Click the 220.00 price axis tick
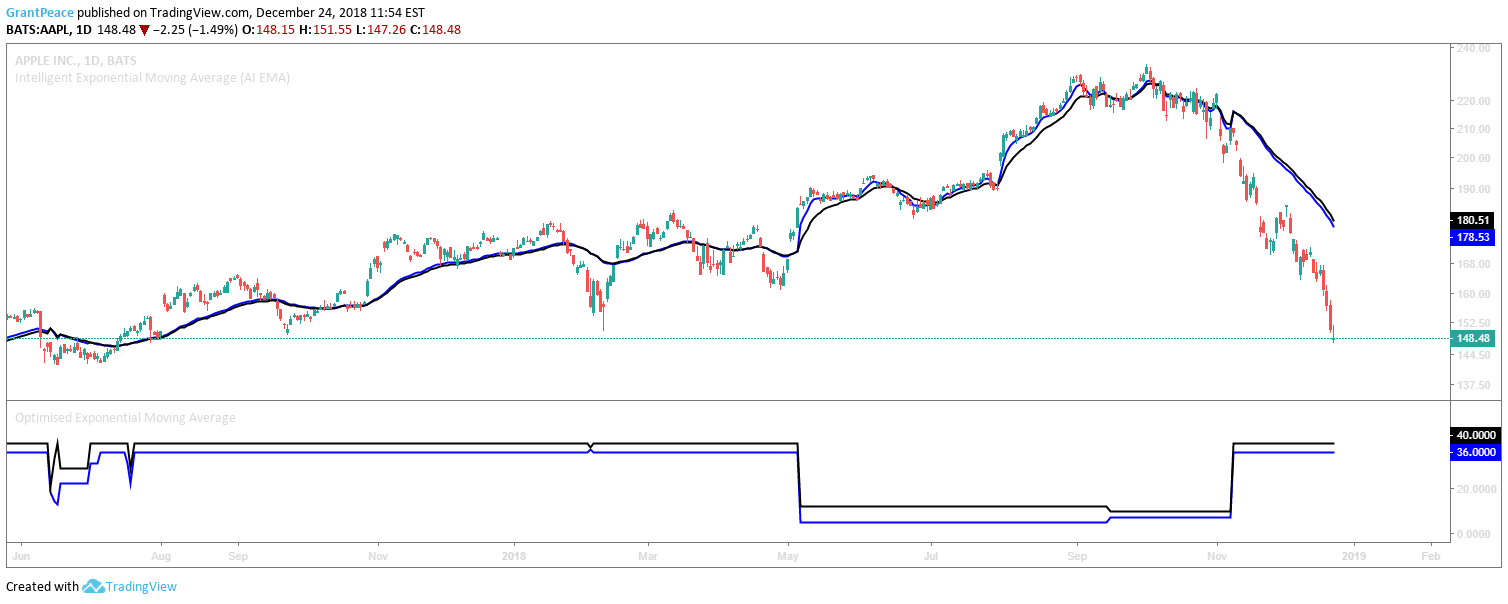1508x604 pixels. [x=1476, y=101]
